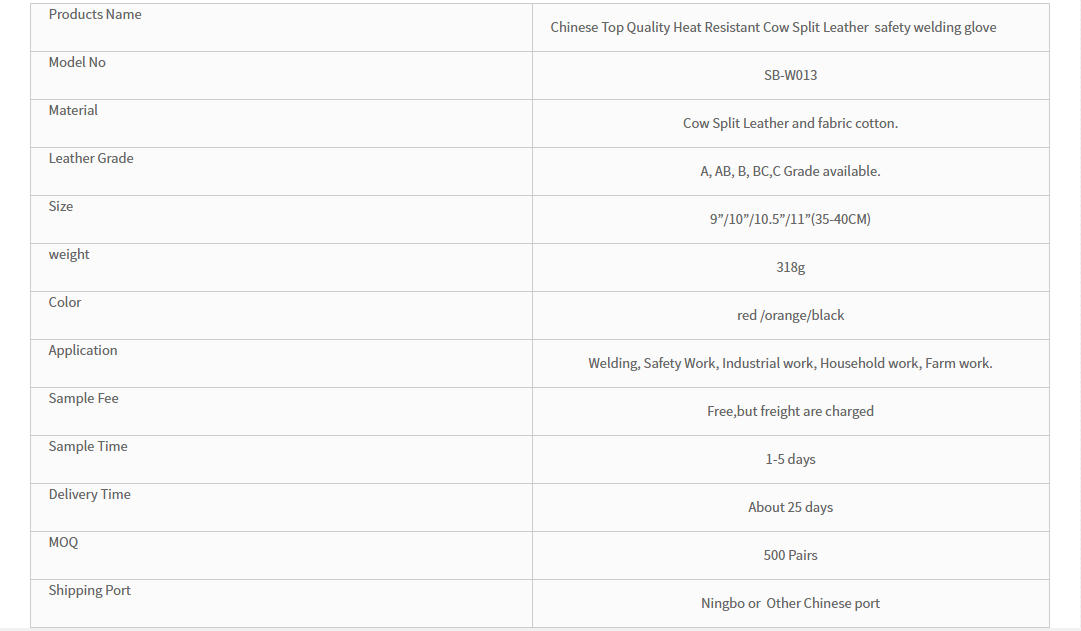Click the Material row label
This screenshot has height=631, width=1081.
(73, 110)
